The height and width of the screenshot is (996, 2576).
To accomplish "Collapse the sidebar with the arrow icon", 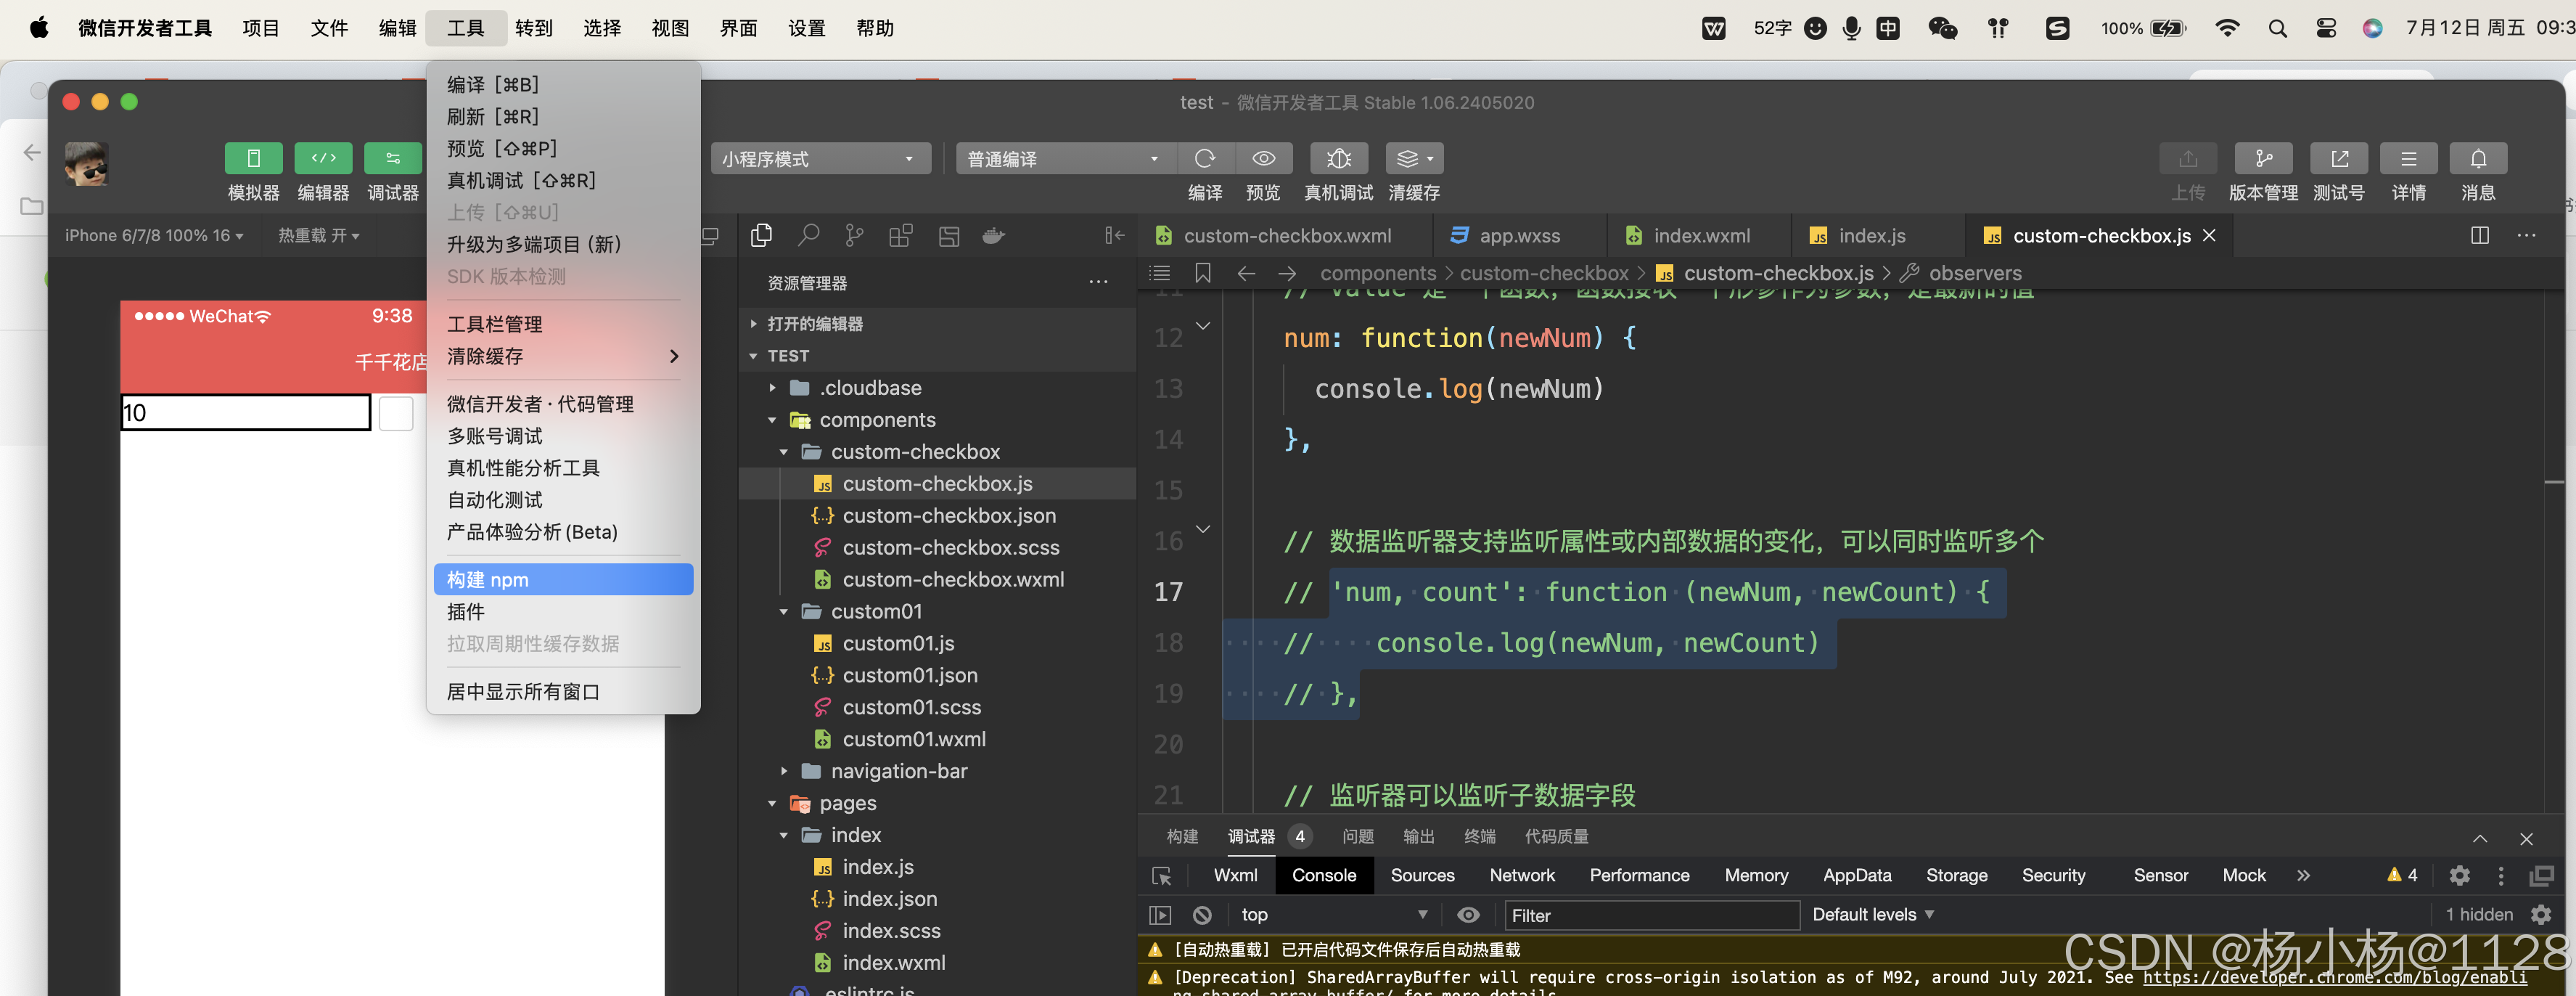I will (x=1114, y=235).
